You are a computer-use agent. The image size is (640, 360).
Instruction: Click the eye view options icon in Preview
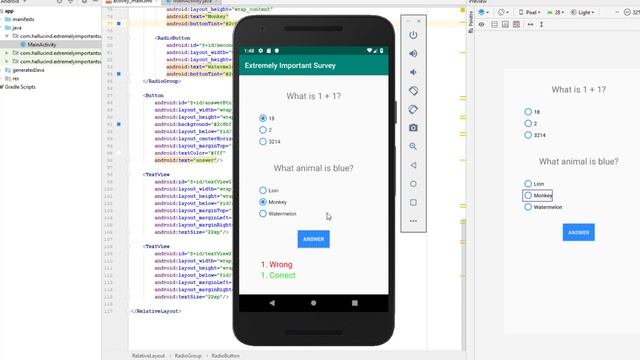tap(482, 24)
